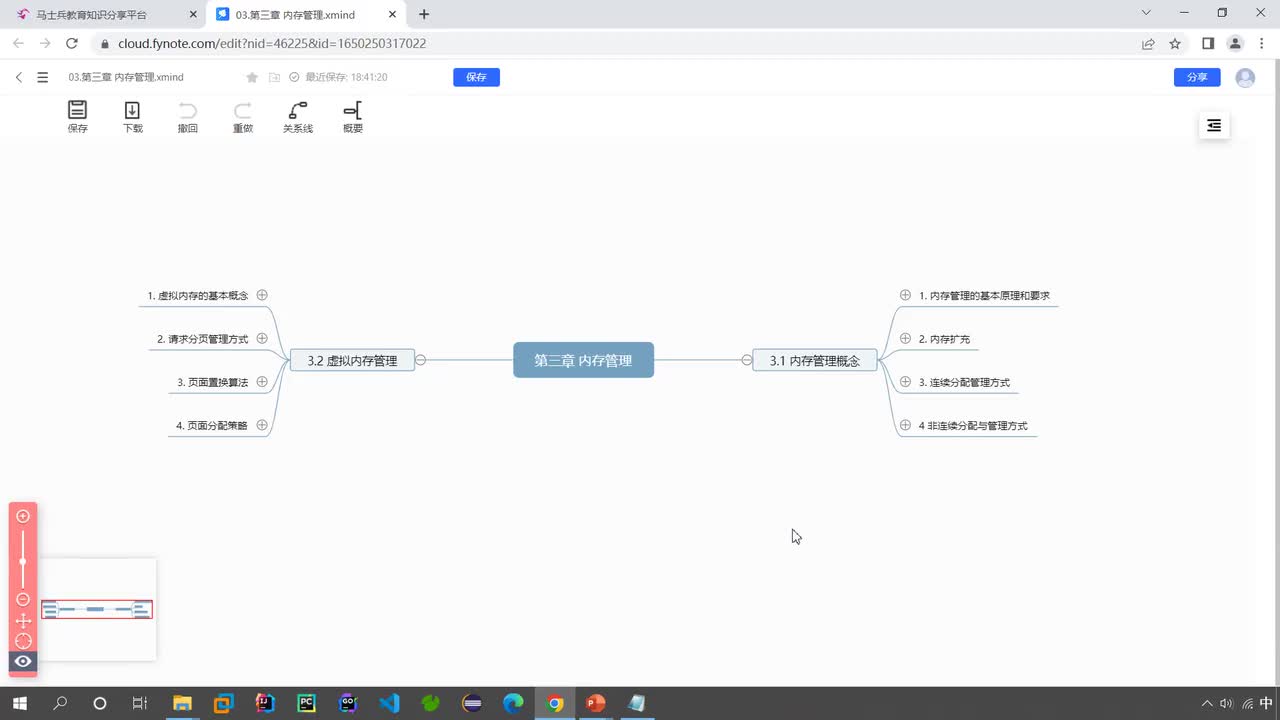Select topic text 1. 虚拟内存的基本概念
The height and width of the screenshot is (720, 1280).
pos(198,296)
